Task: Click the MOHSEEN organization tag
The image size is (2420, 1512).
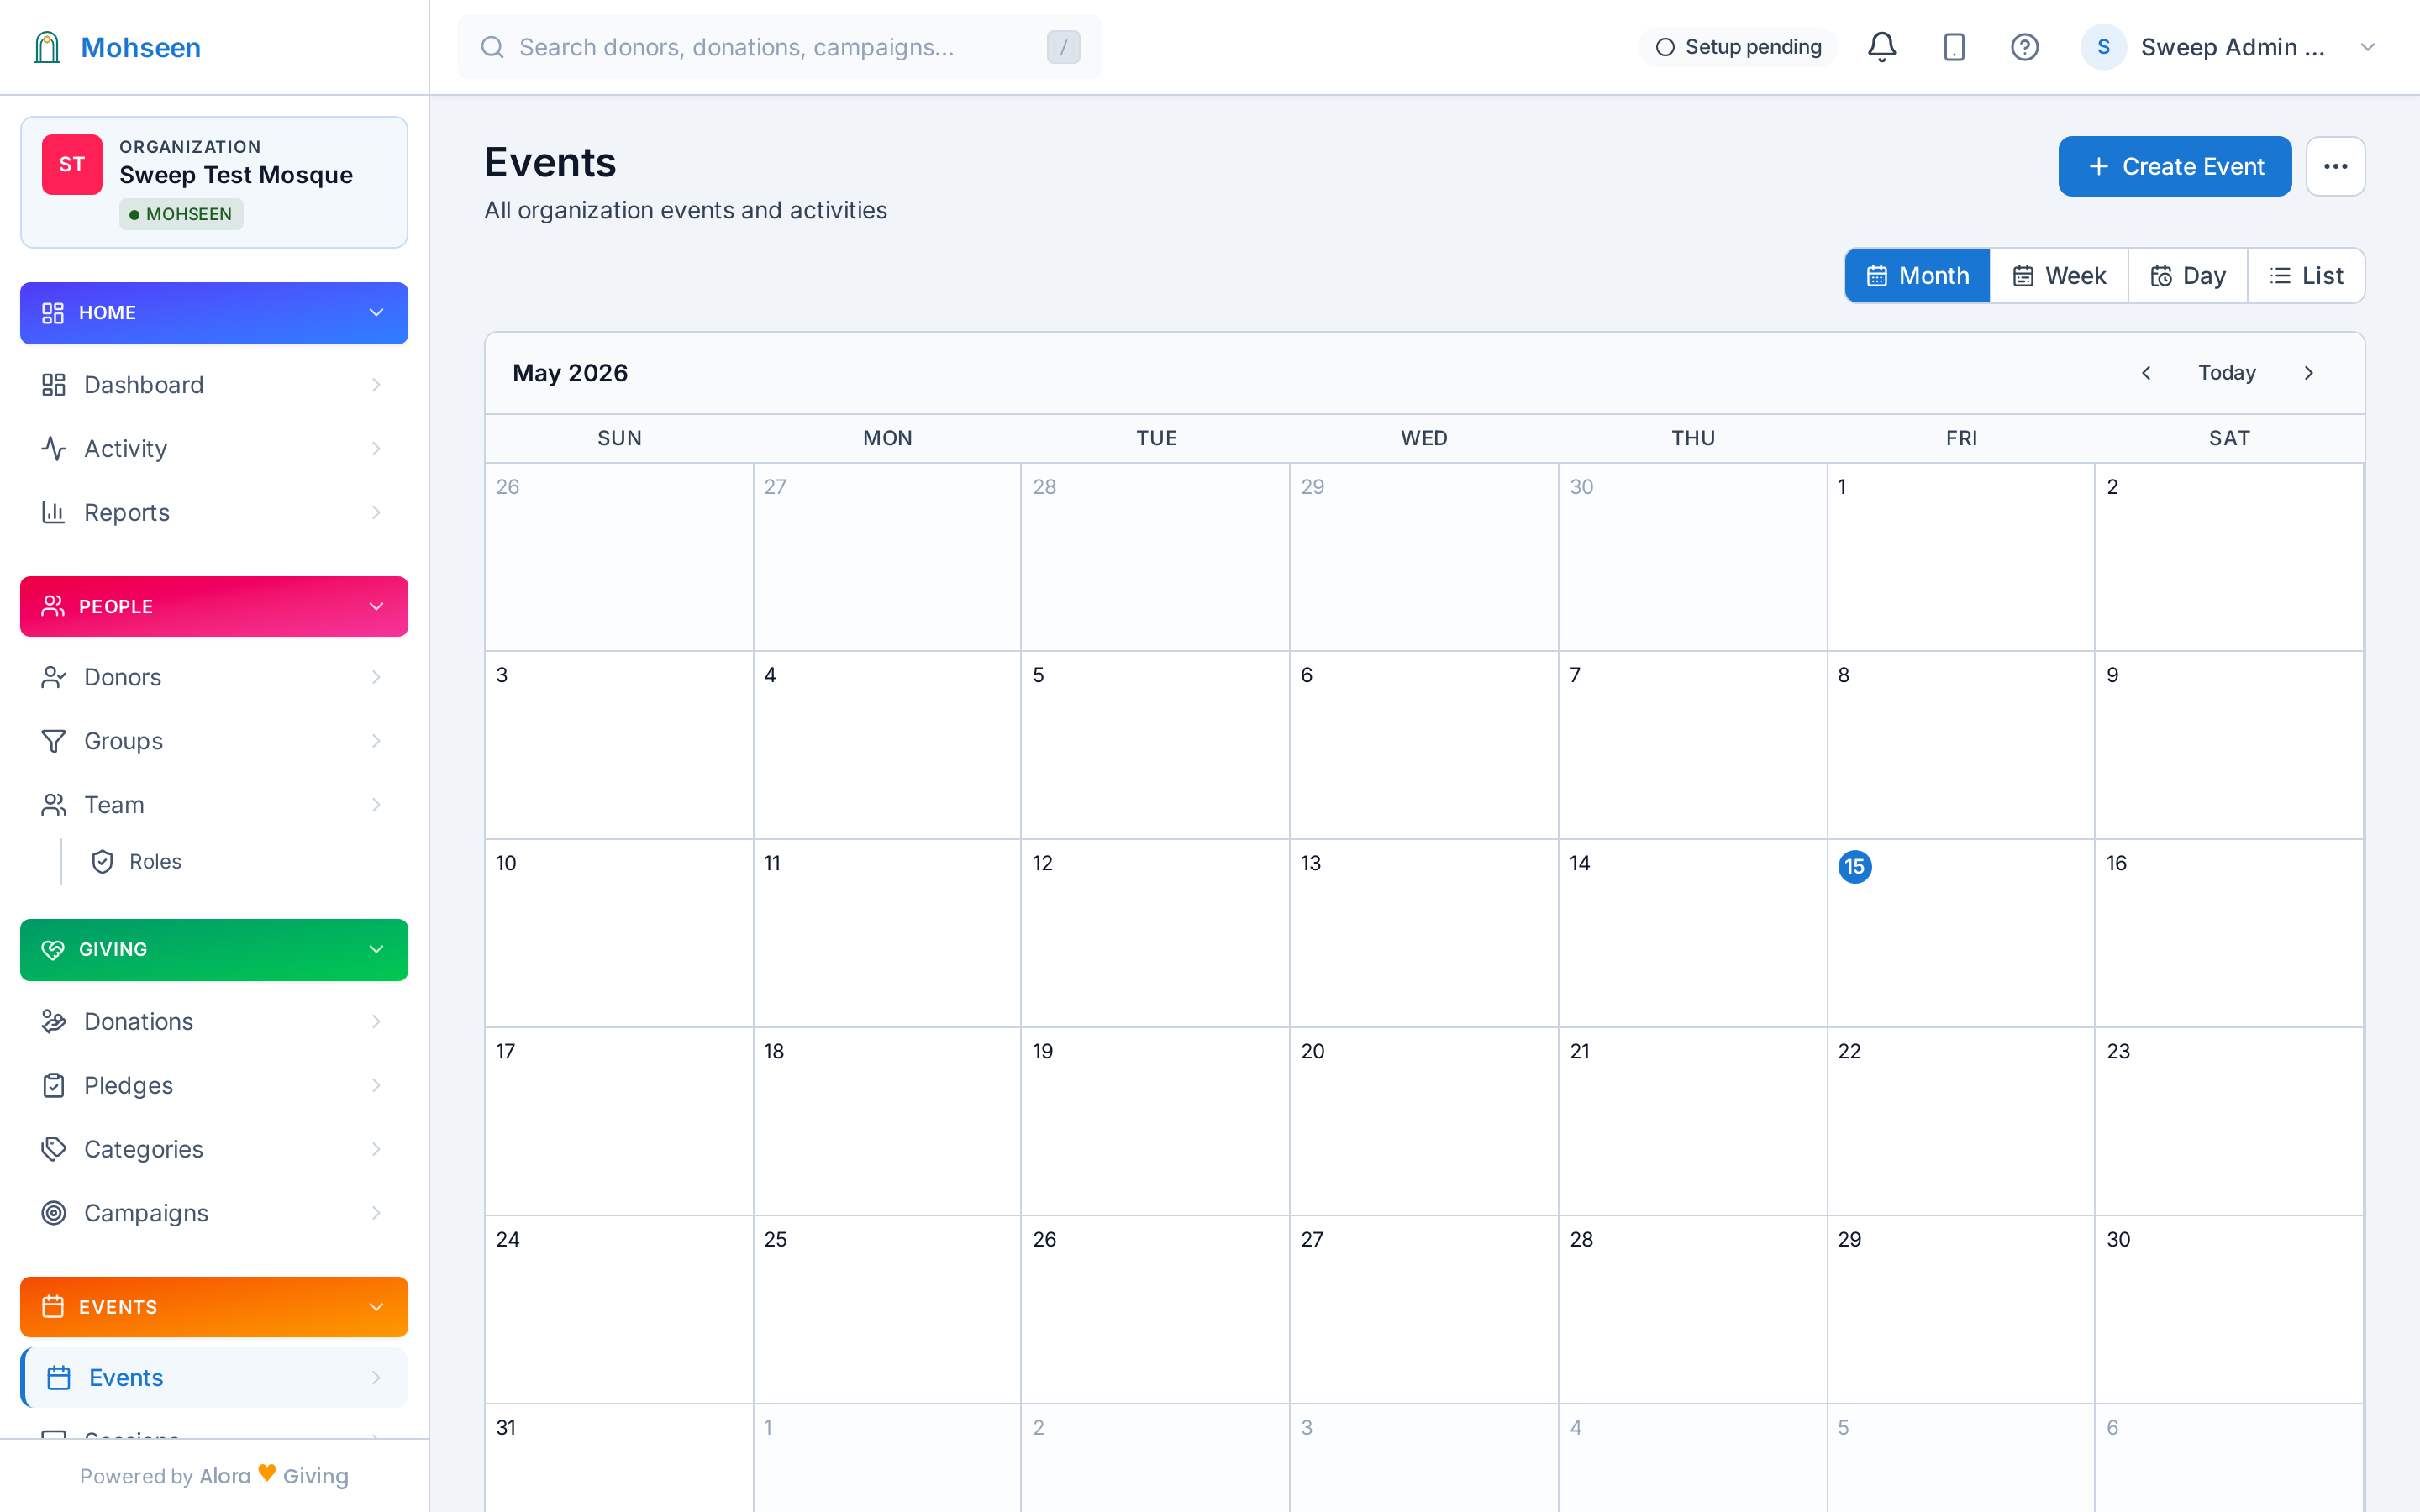Action: coord(181,214)
